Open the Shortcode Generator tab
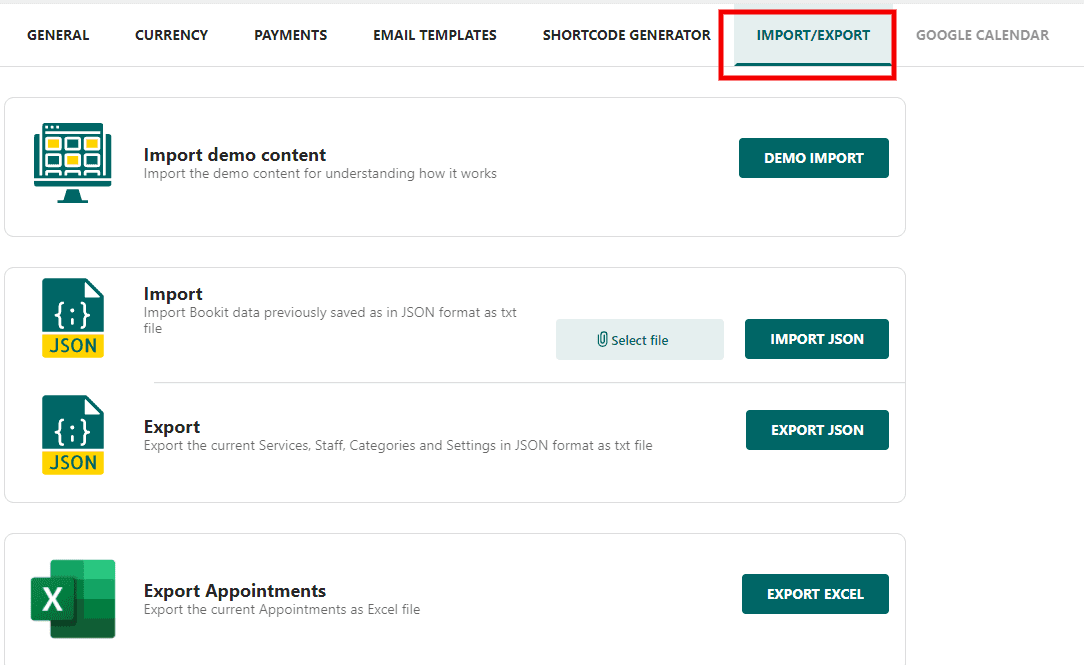The width and height of the screenshot is (1084, 665). tap(626, 35)
